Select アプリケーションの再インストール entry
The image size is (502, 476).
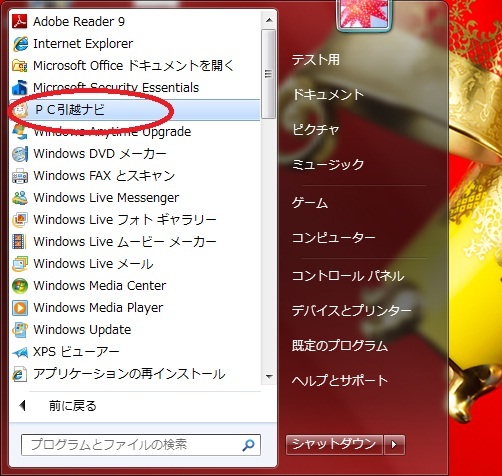point(129,374)
